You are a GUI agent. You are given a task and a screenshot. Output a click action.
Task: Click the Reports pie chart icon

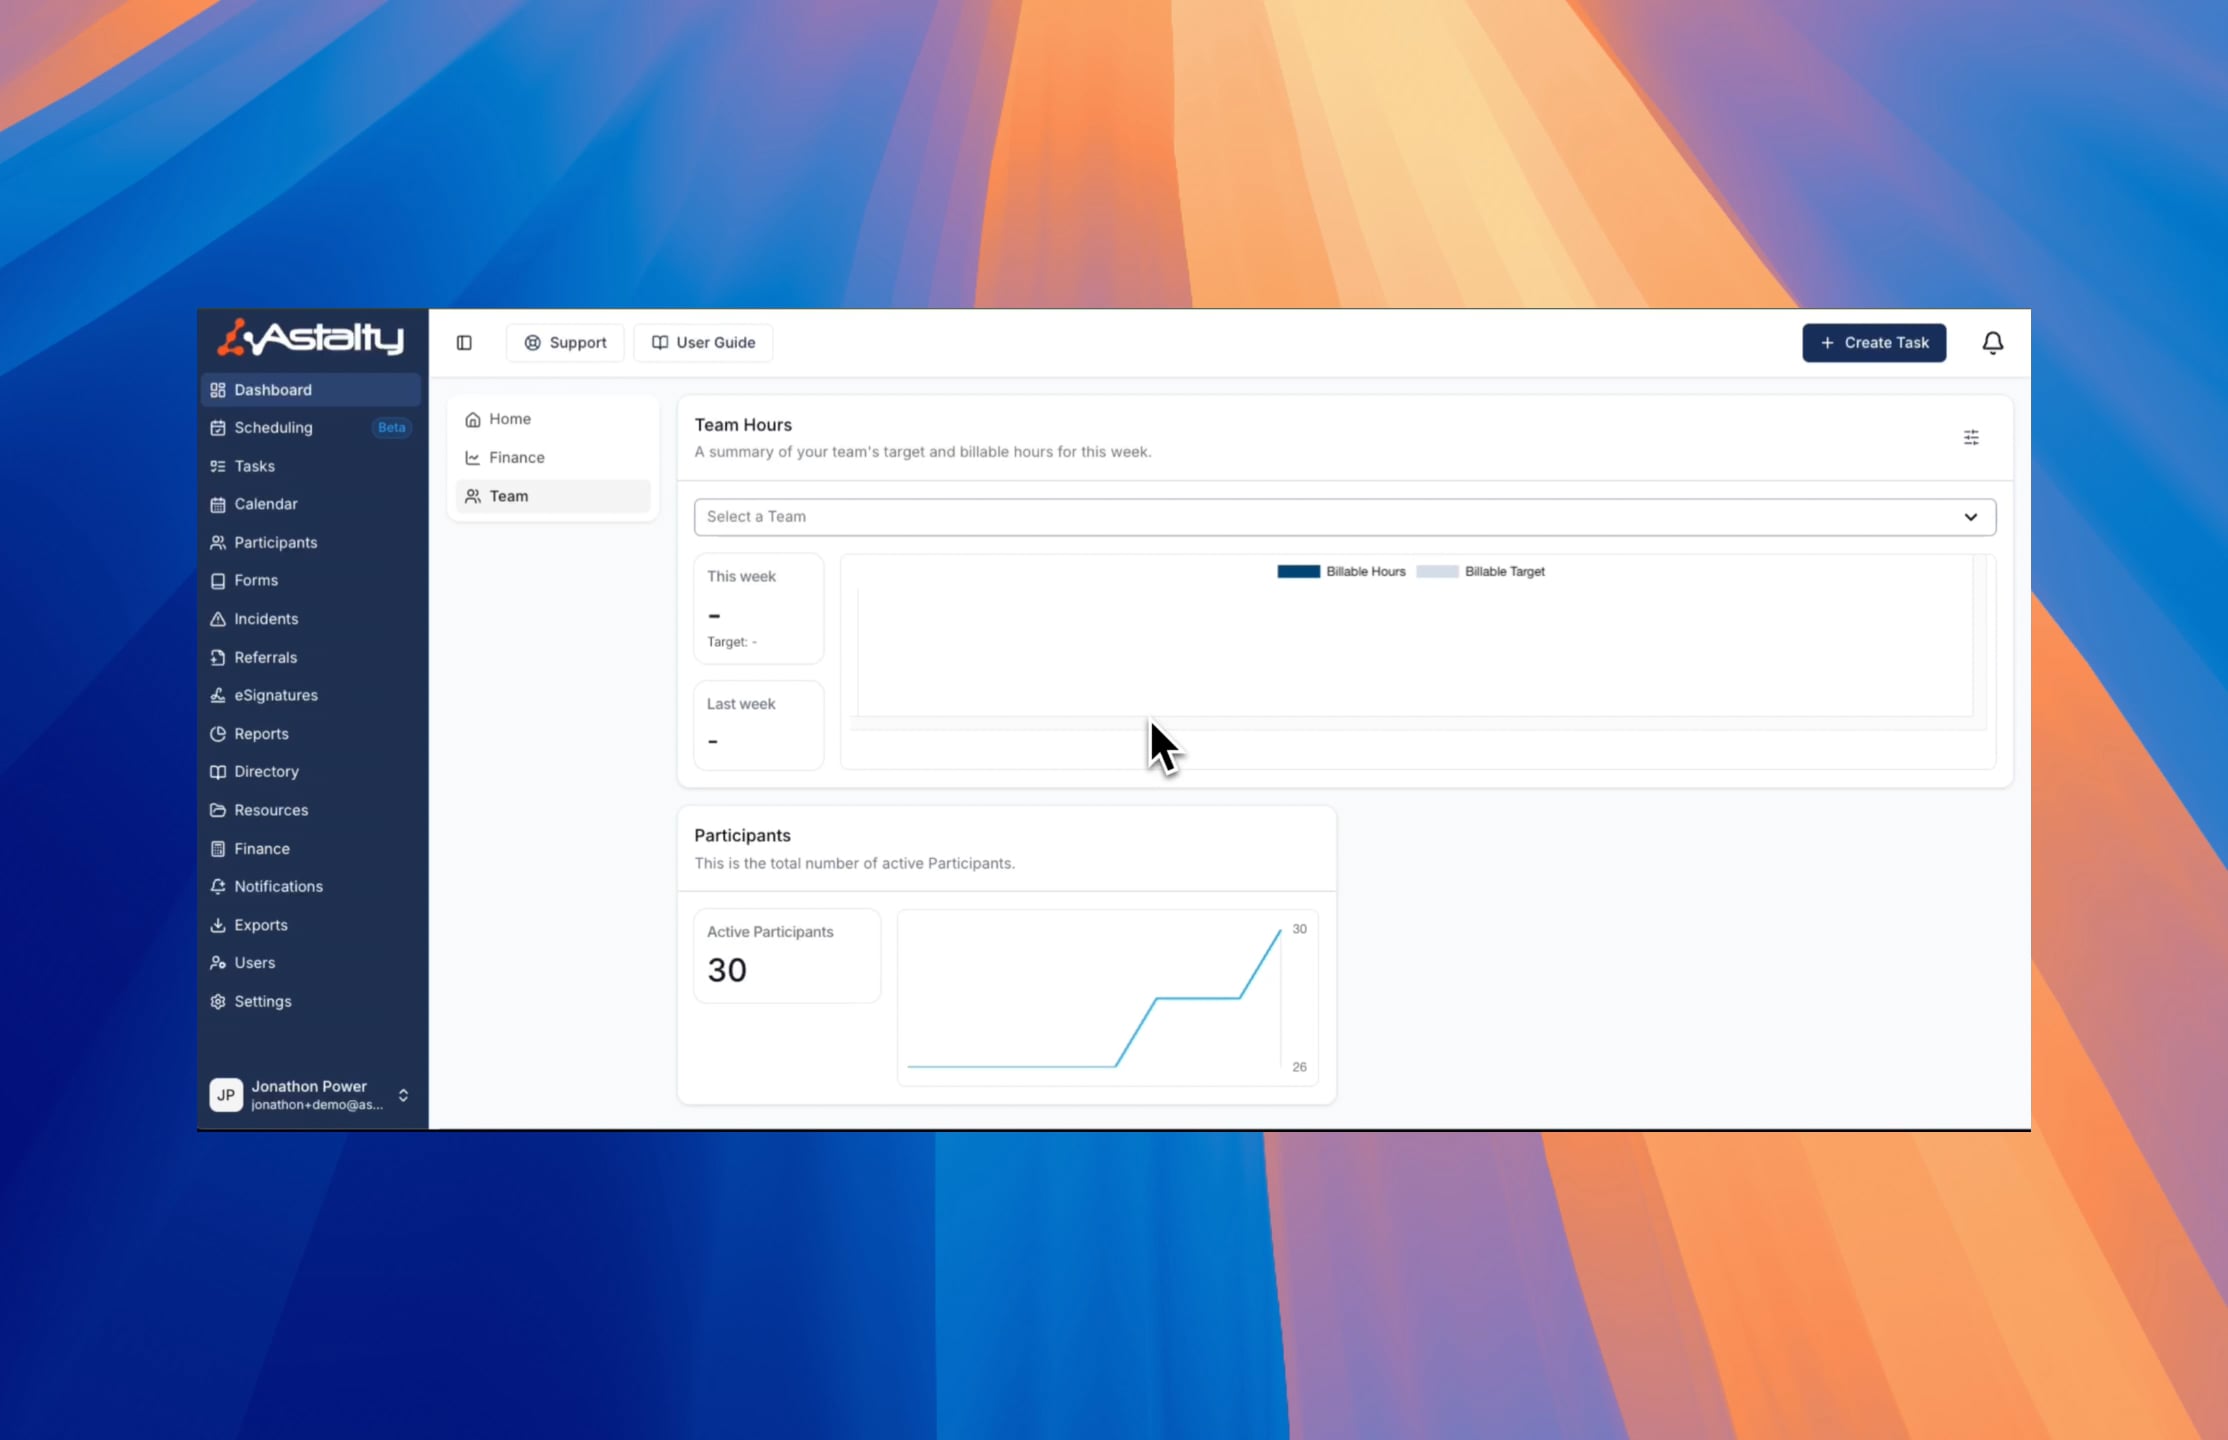point(218,734)
